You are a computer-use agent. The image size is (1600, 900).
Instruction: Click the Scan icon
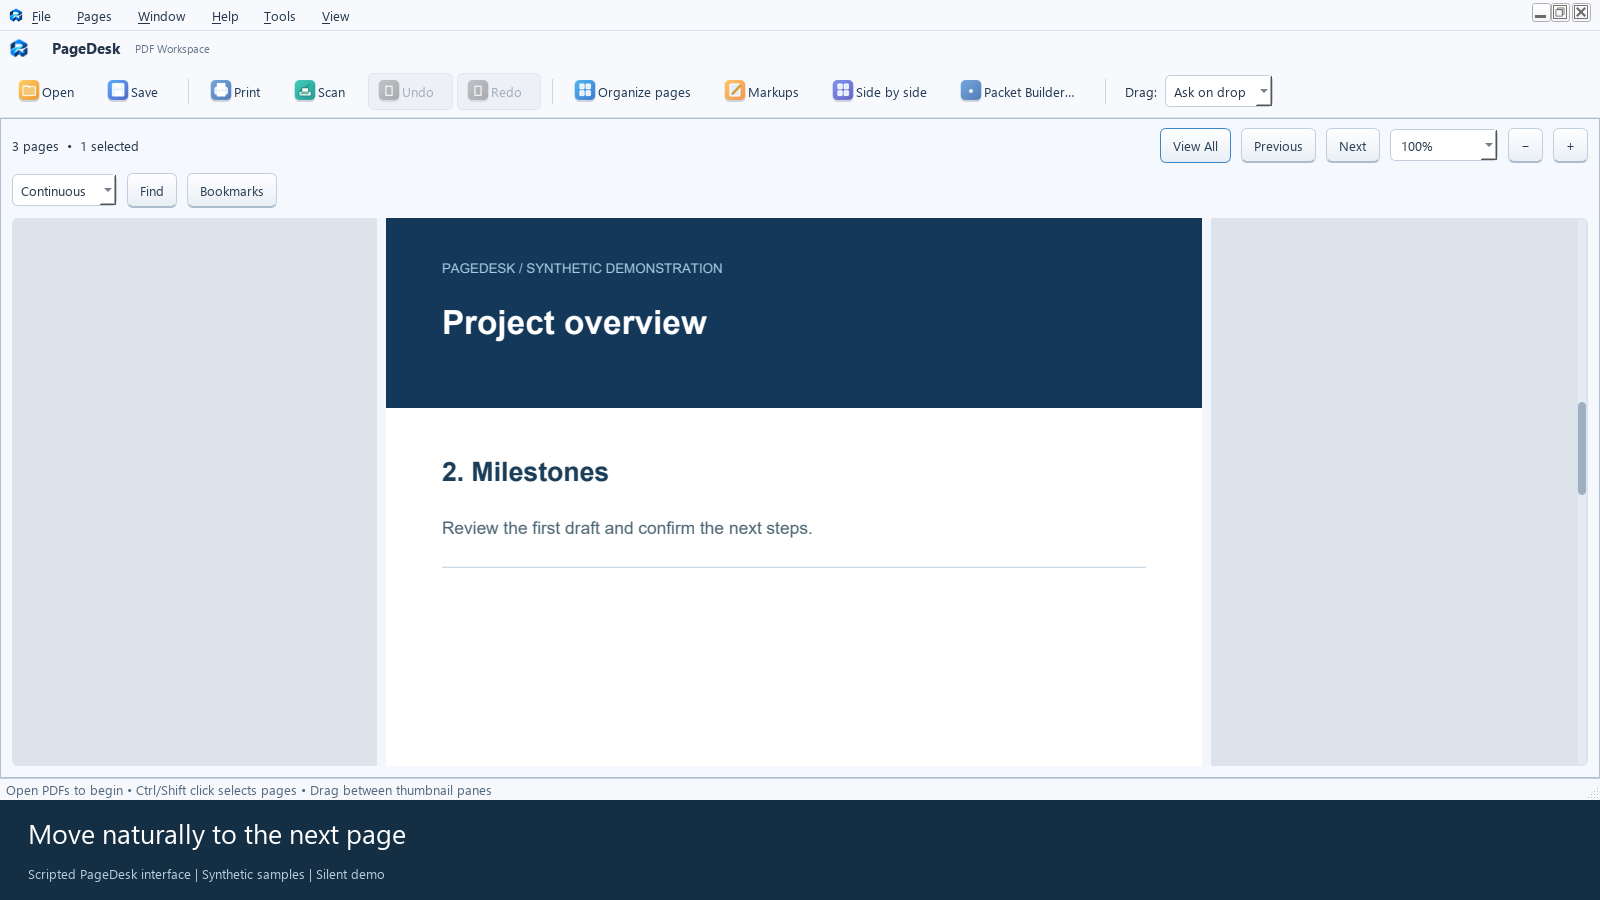(305, 91)
